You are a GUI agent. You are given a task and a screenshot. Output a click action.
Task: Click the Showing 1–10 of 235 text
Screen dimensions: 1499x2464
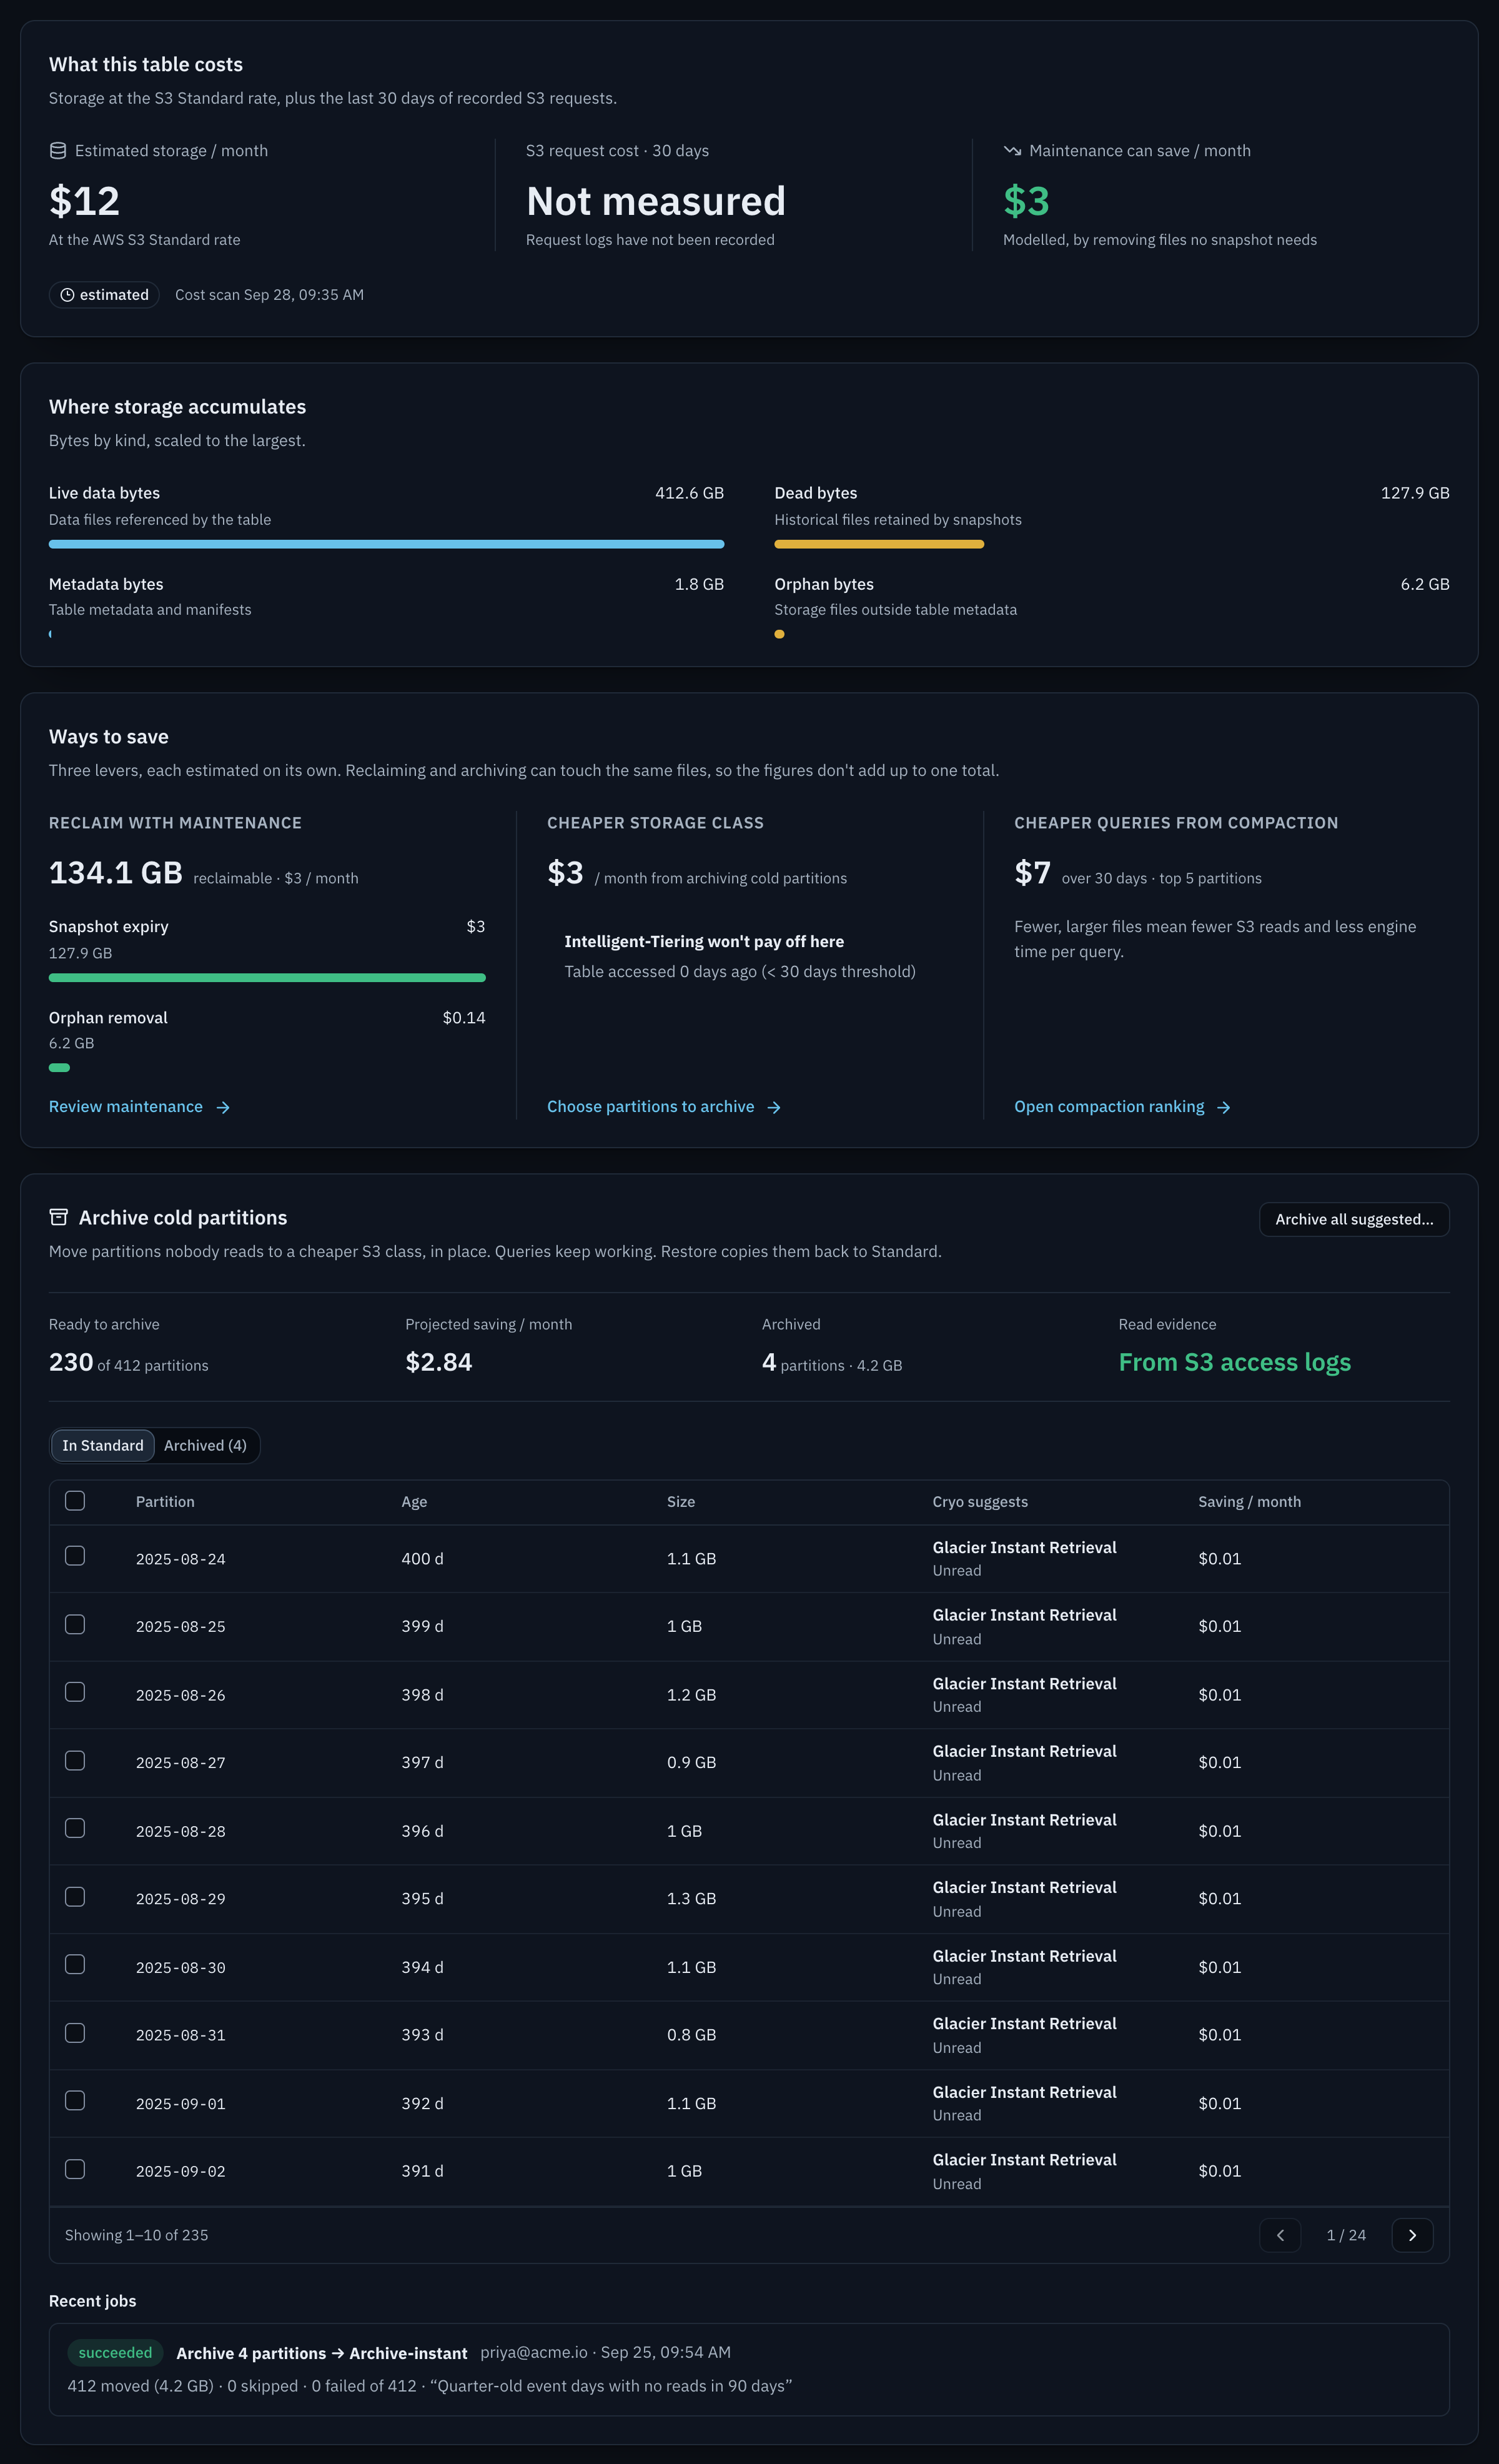137,2235
